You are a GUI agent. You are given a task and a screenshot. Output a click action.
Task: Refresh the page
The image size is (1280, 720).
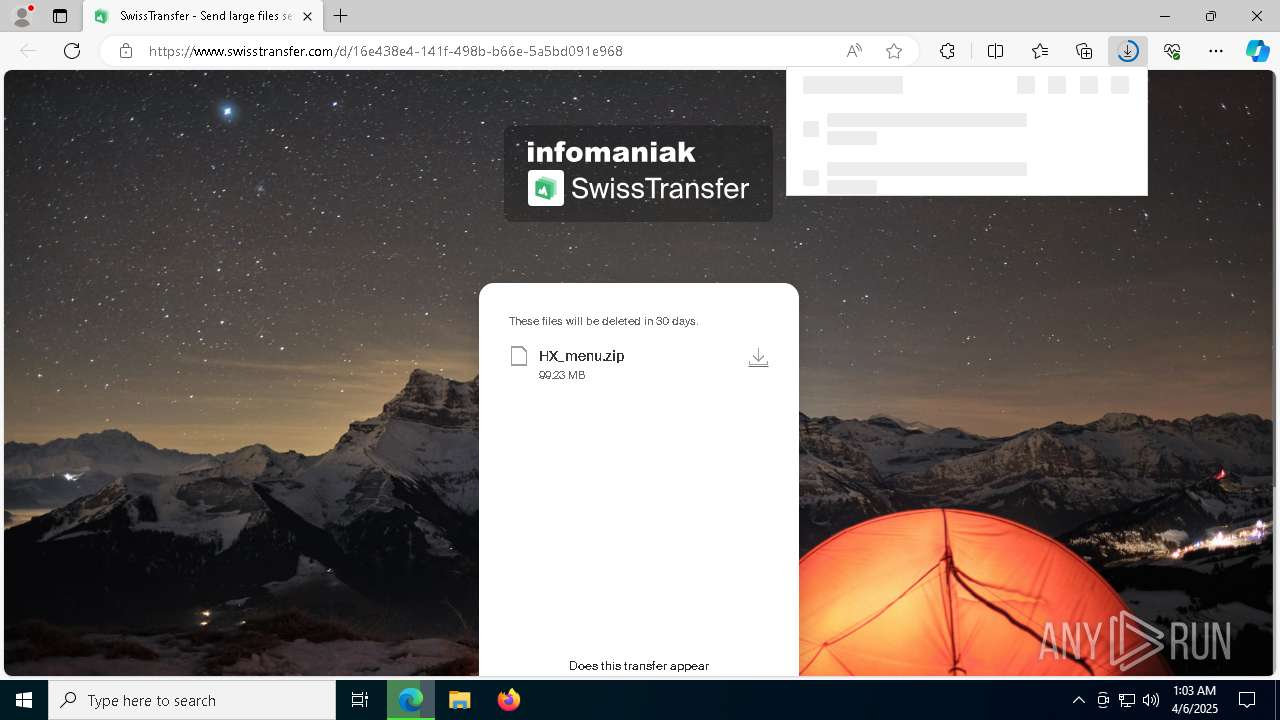point(72,51)
